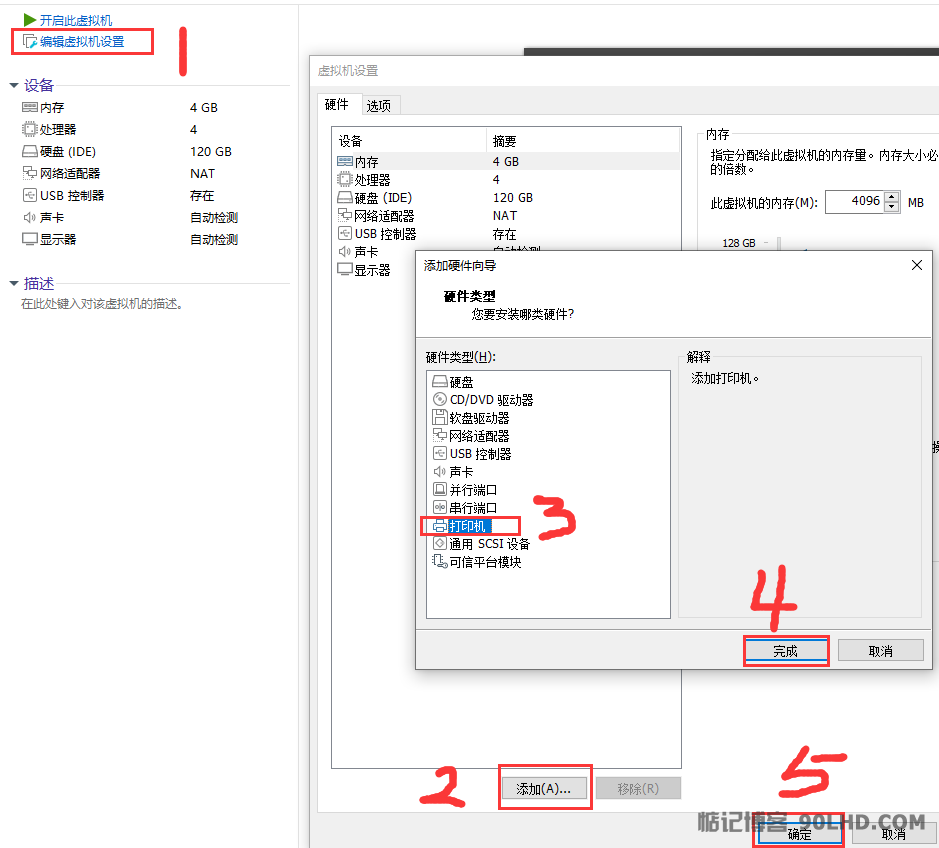Choose 硬盘 icon in hardware wizard list
The height and width of the screenshot is (848, 939).
(x=440, y=381)
